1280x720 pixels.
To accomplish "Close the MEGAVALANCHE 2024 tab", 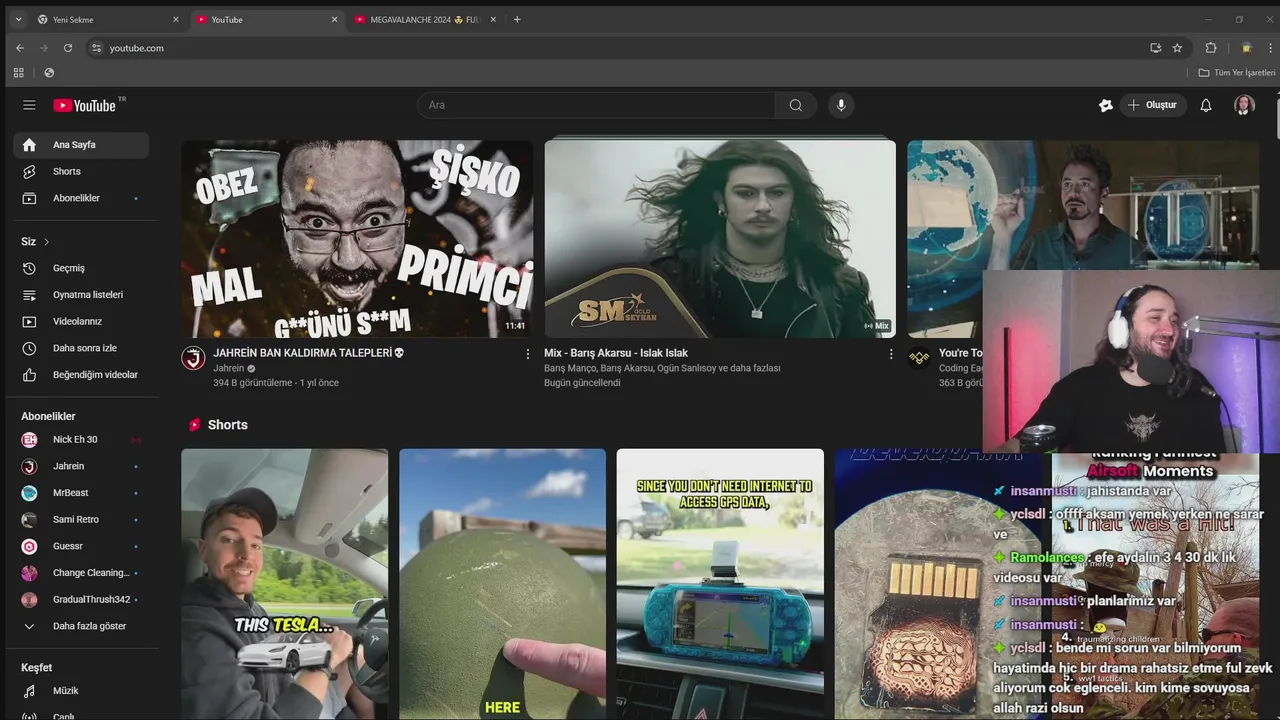I will 493,19.
